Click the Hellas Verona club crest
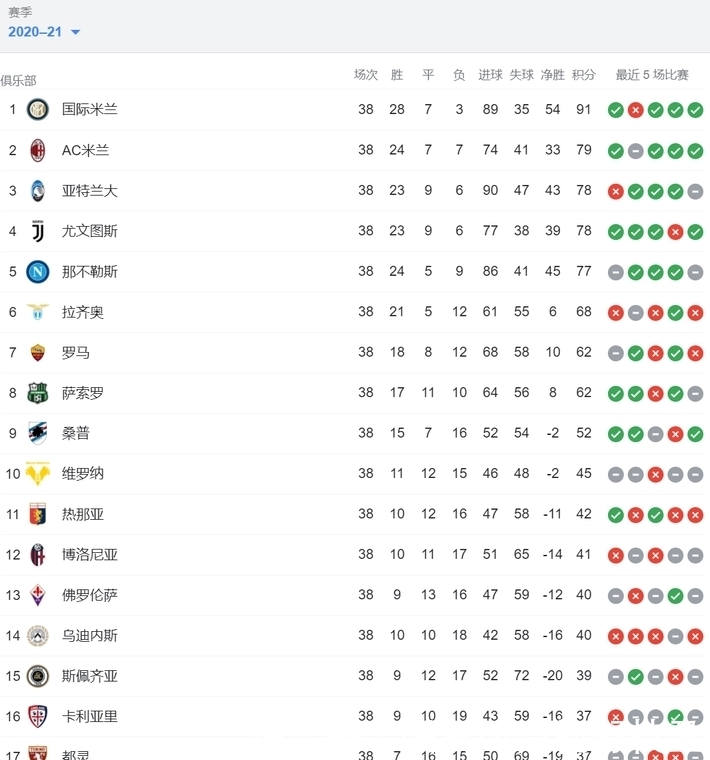The width and height of the screenshot is (710, 760). [37, 474]
